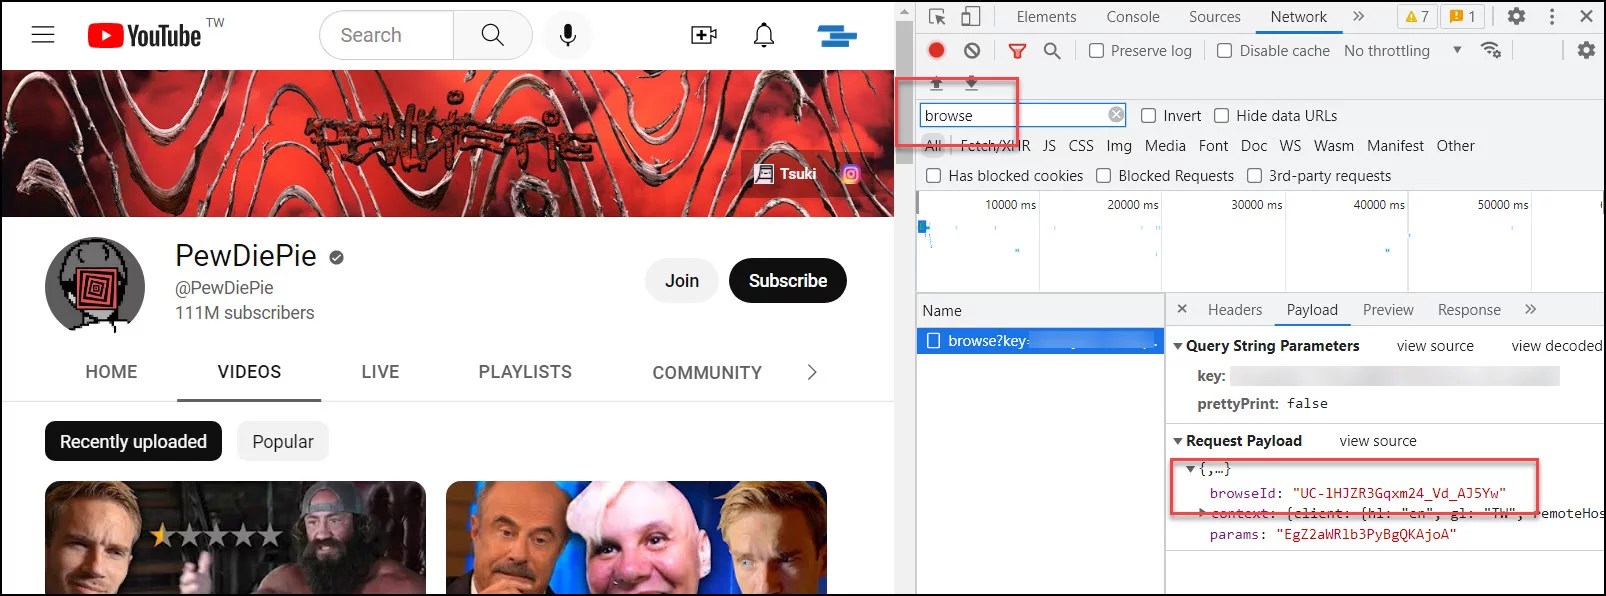Check Blocked Requests option

click(x=1103, y=176)
